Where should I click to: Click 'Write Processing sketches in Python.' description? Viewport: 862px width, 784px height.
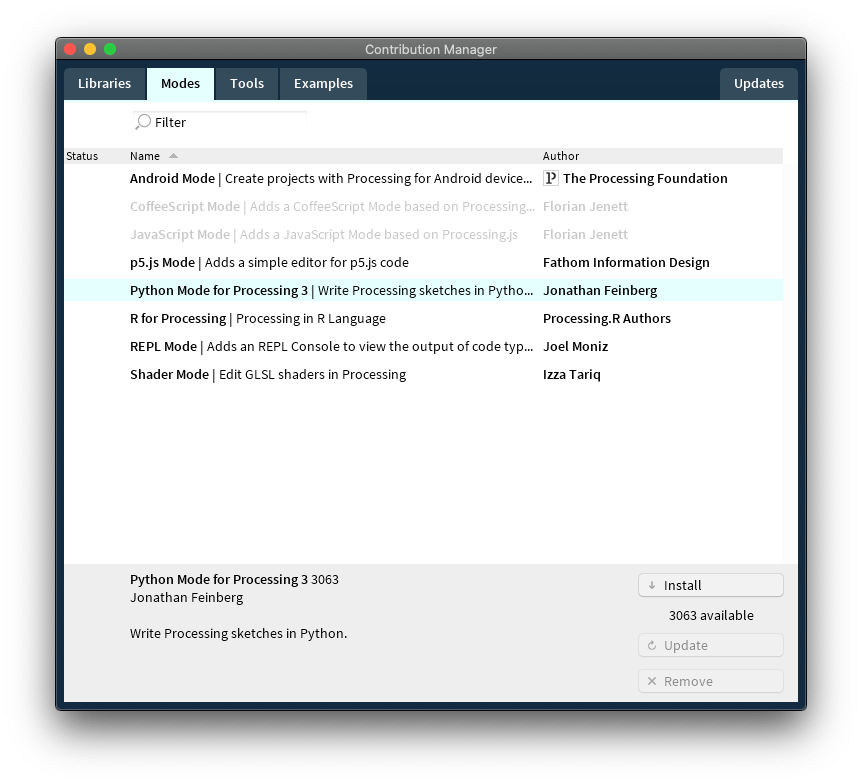coord(239,633)
